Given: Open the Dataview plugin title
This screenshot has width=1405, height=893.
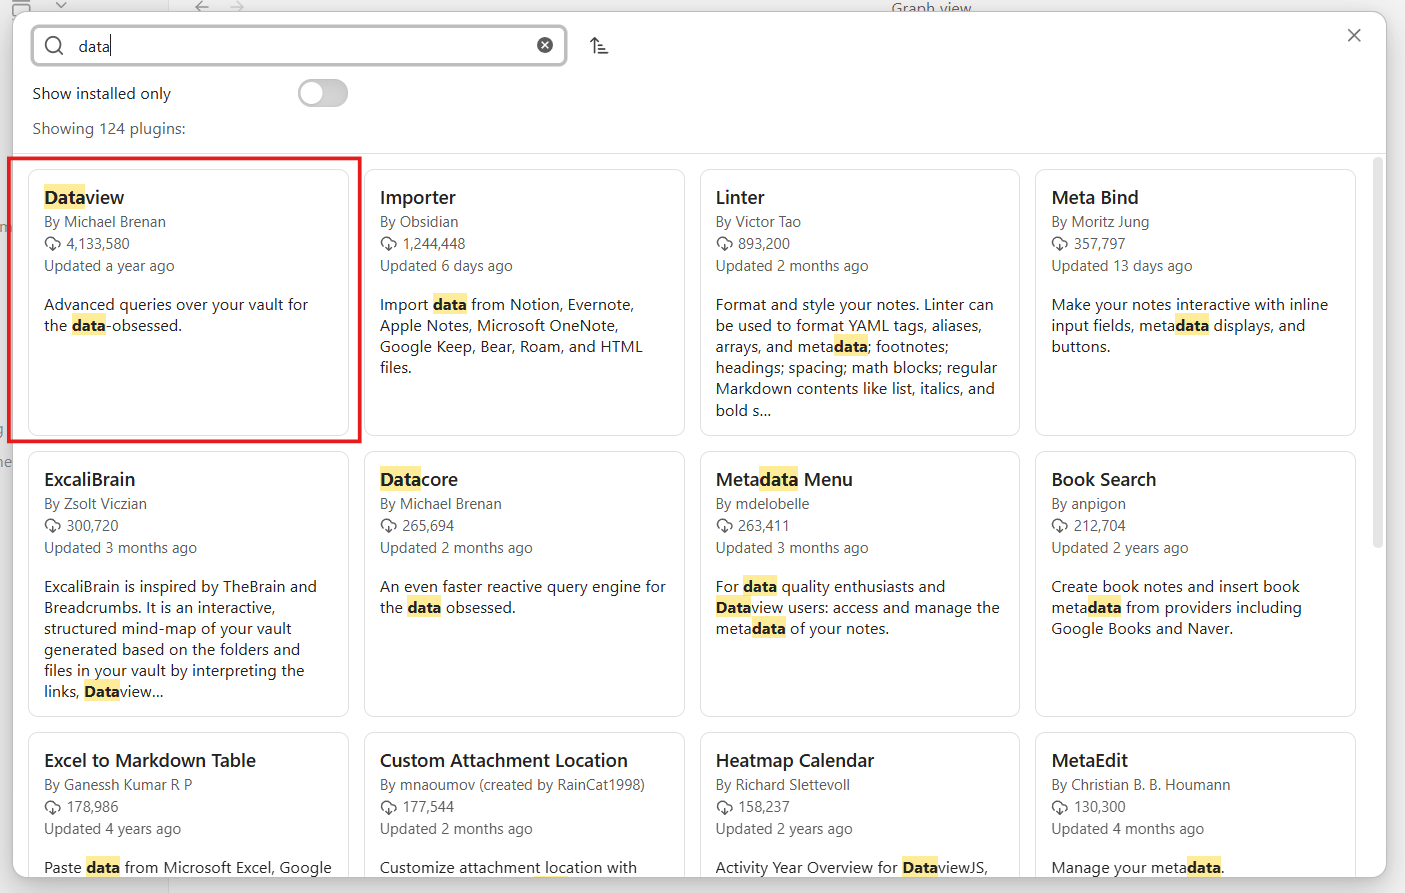Looking at the screenshot, I should click(x=84, y=198).
